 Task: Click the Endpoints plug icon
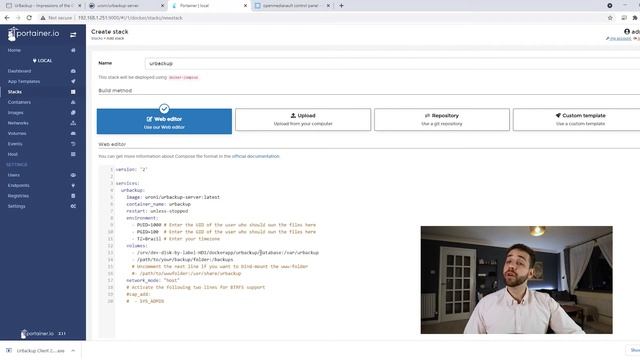(73, 186)
